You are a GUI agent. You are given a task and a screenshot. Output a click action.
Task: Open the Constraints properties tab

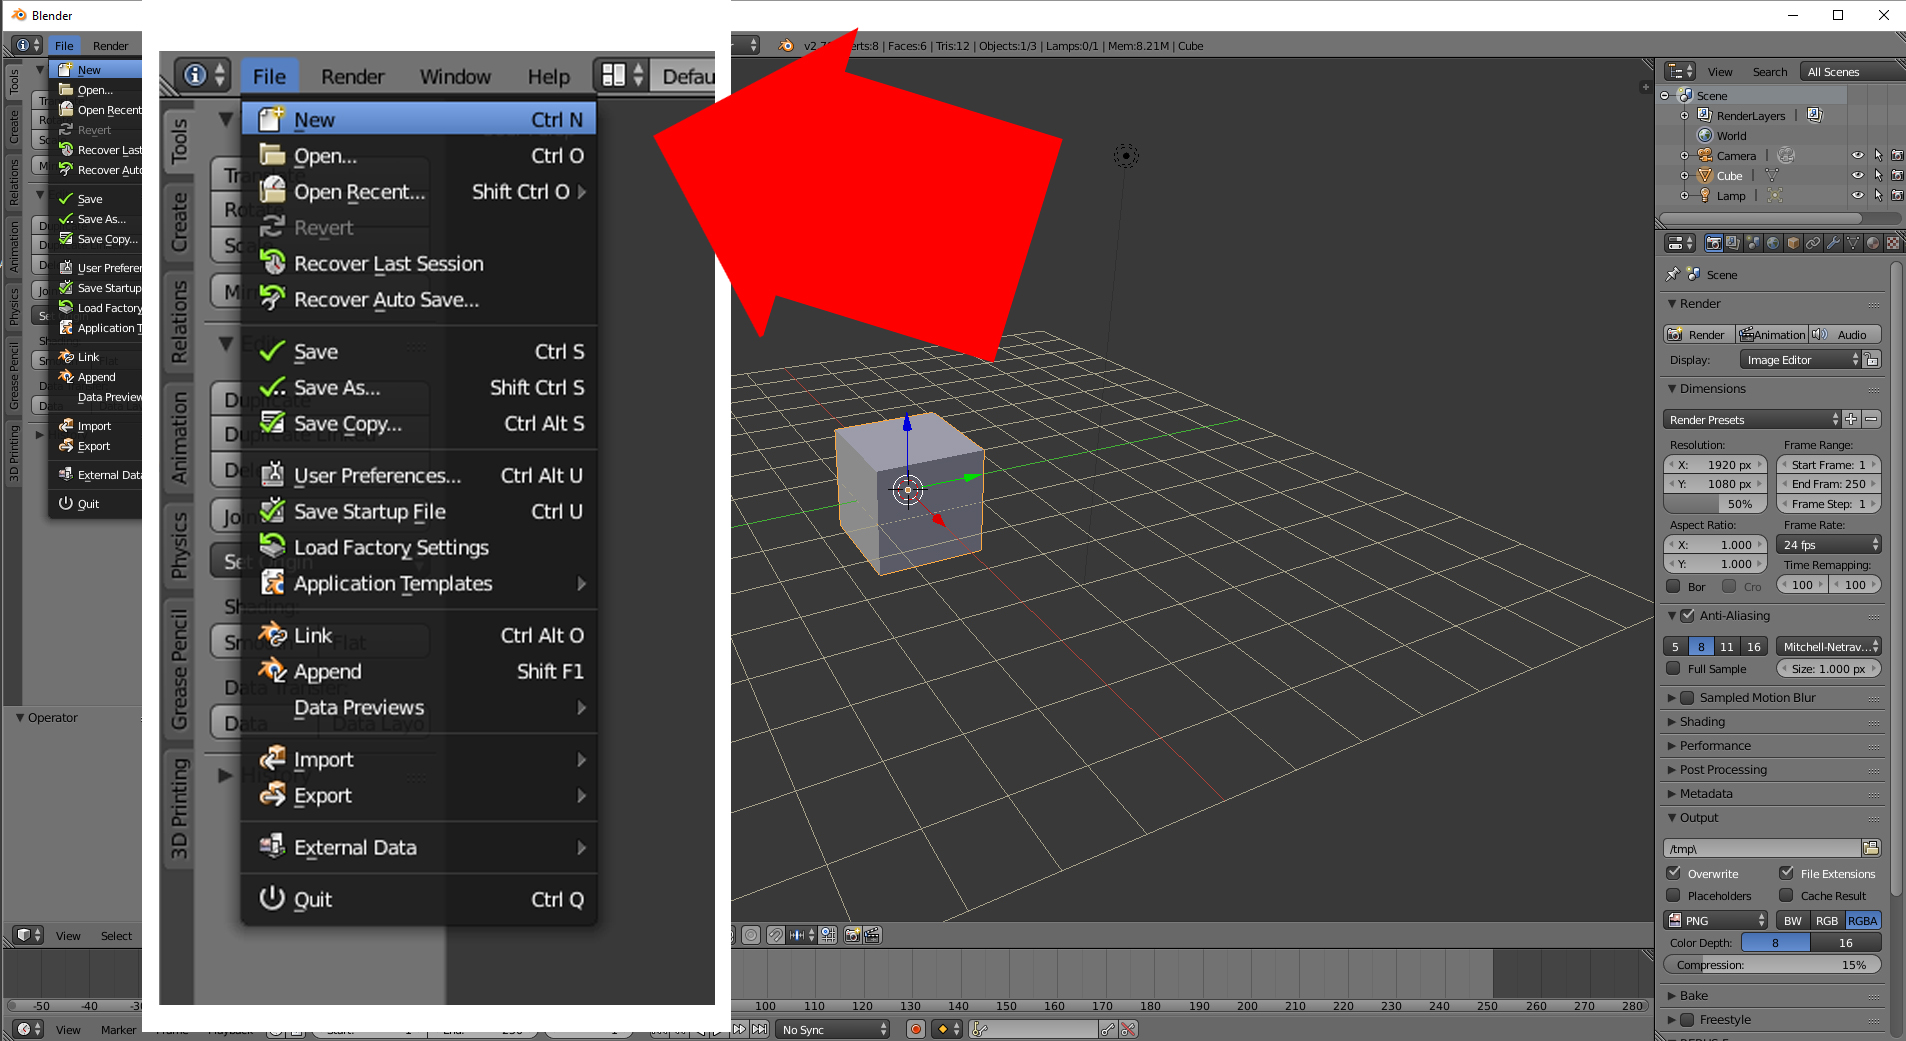point(1813,243)
